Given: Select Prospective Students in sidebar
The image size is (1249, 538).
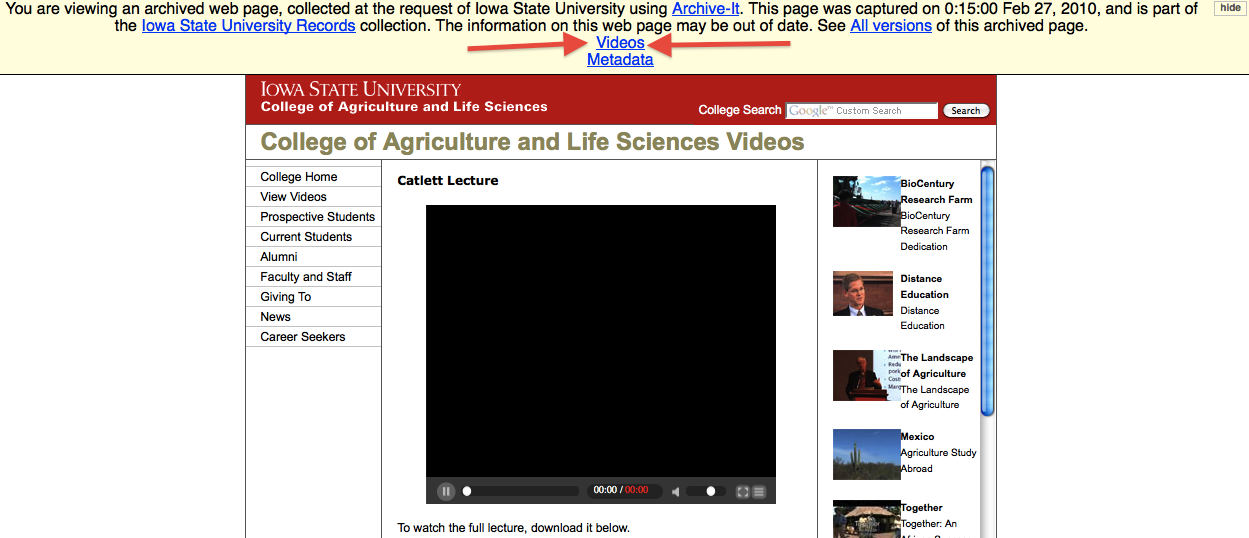Looking at the screenshot, I should (x=317, y=217).
